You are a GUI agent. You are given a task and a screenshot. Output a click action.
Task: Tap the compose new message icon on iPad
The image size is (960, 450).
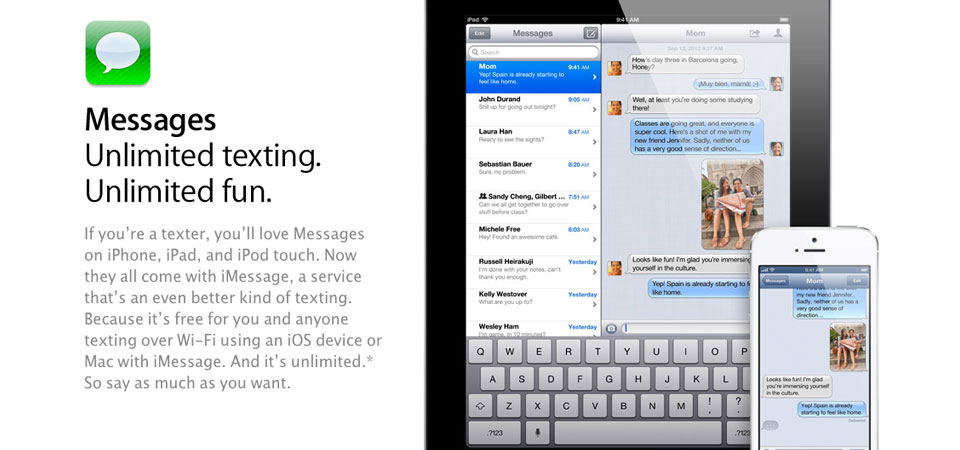coord(590,33)
